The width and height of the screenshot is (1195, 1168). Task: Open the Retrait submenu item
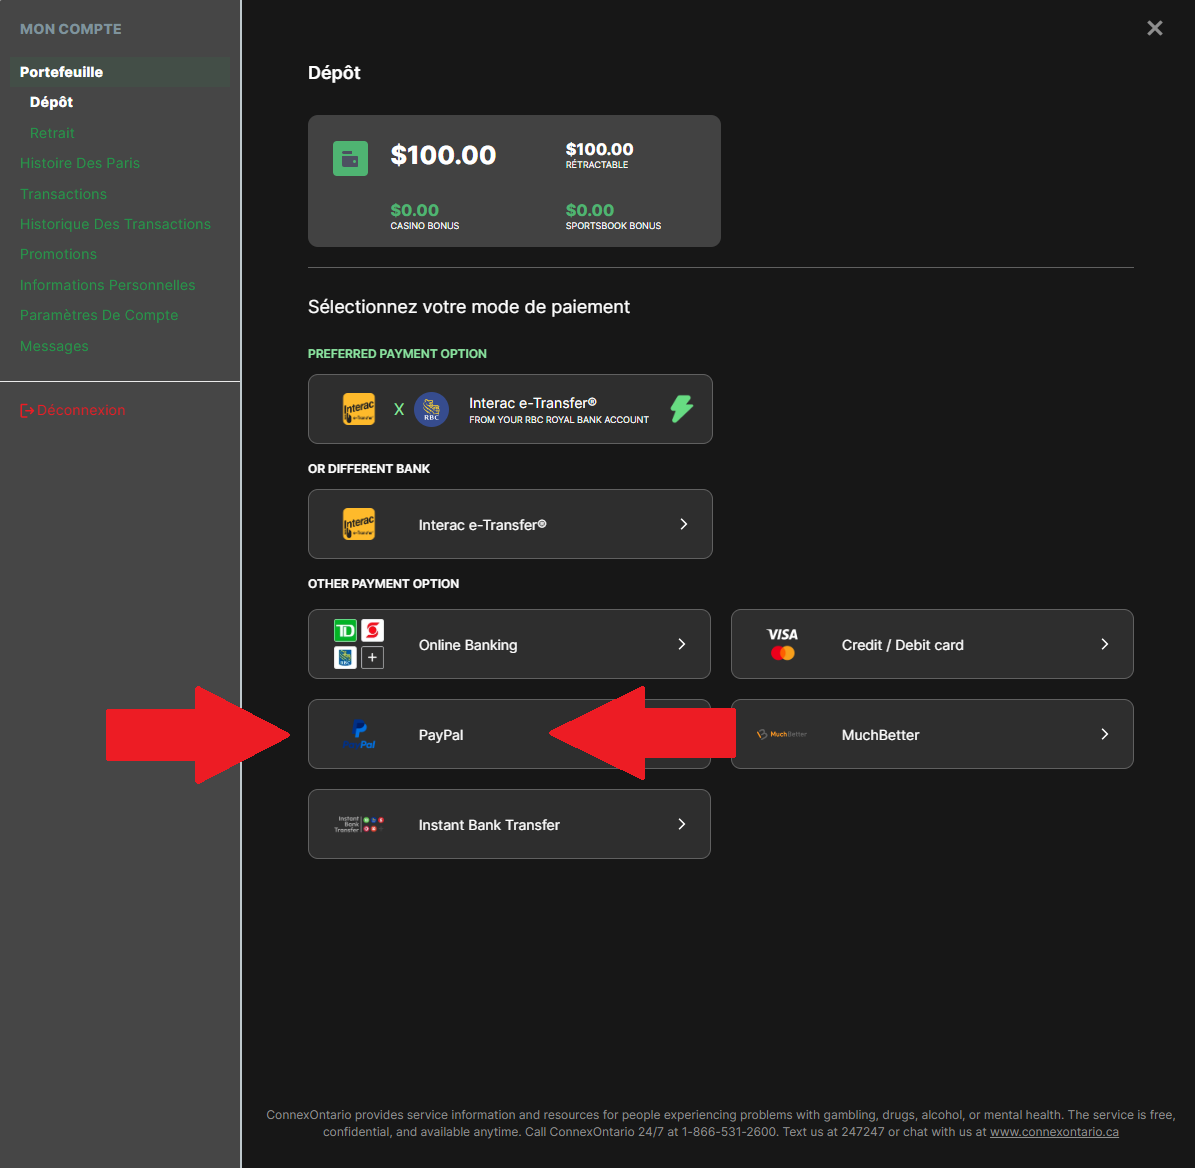point(52,133)
